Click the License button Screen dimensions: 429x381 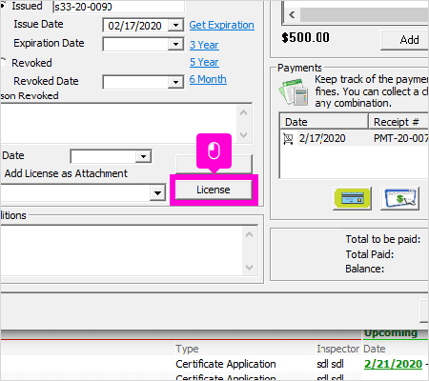[213, 190]
